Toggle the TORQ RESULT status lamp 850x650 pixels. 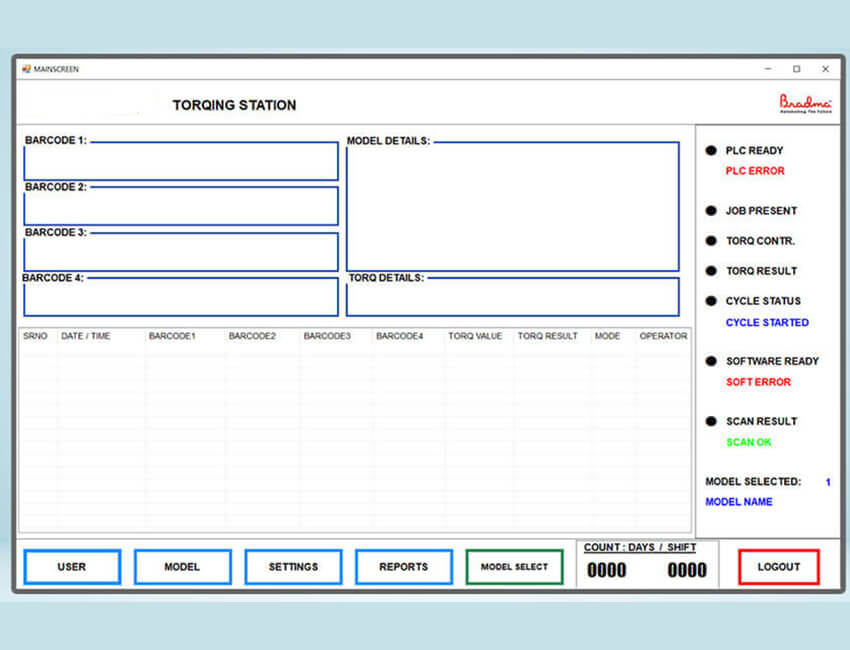point(710,271)
